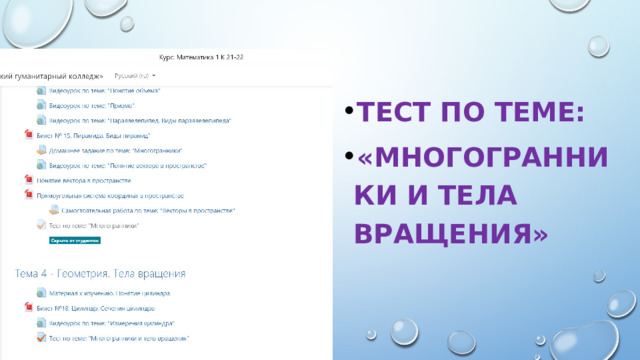The width and height of the screenshot is (640, 360).
Task: Click the heading "Тема 4 - Геометрия. Тела вращения"
Action: click(100, 273)
